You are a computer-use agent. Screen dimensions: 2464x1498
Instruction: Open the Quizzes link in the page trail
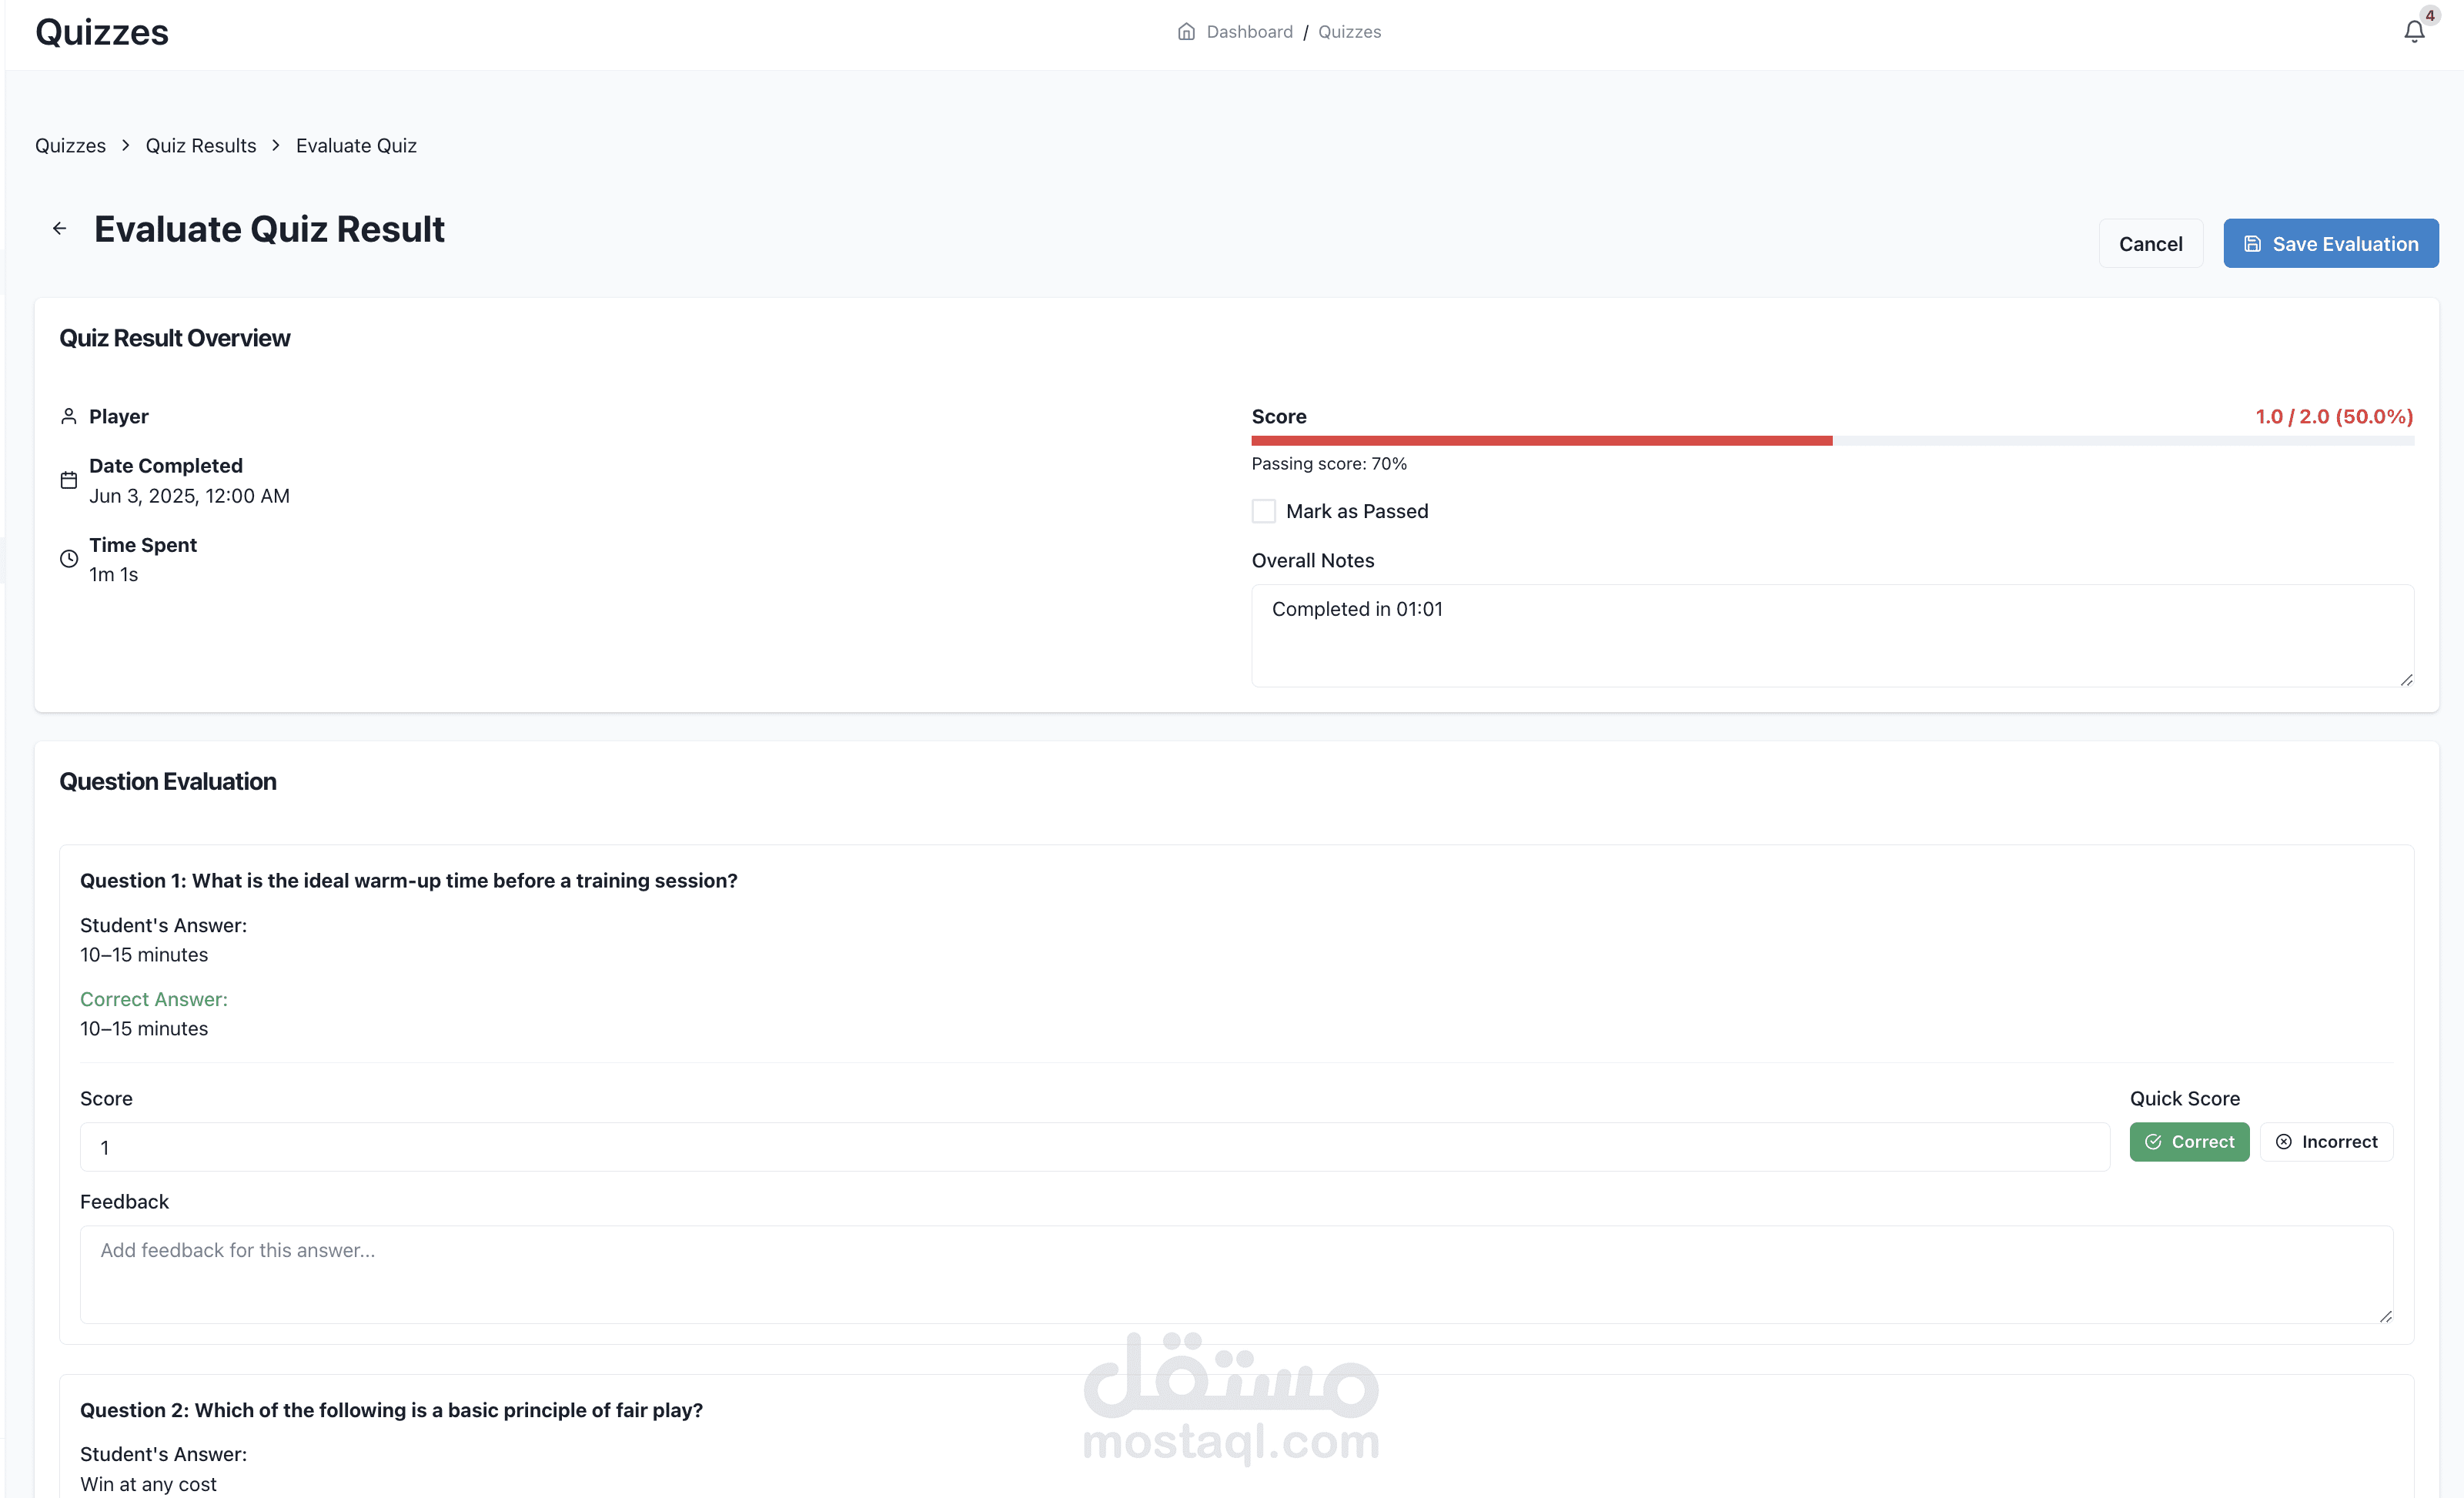(x=71, y=146)
